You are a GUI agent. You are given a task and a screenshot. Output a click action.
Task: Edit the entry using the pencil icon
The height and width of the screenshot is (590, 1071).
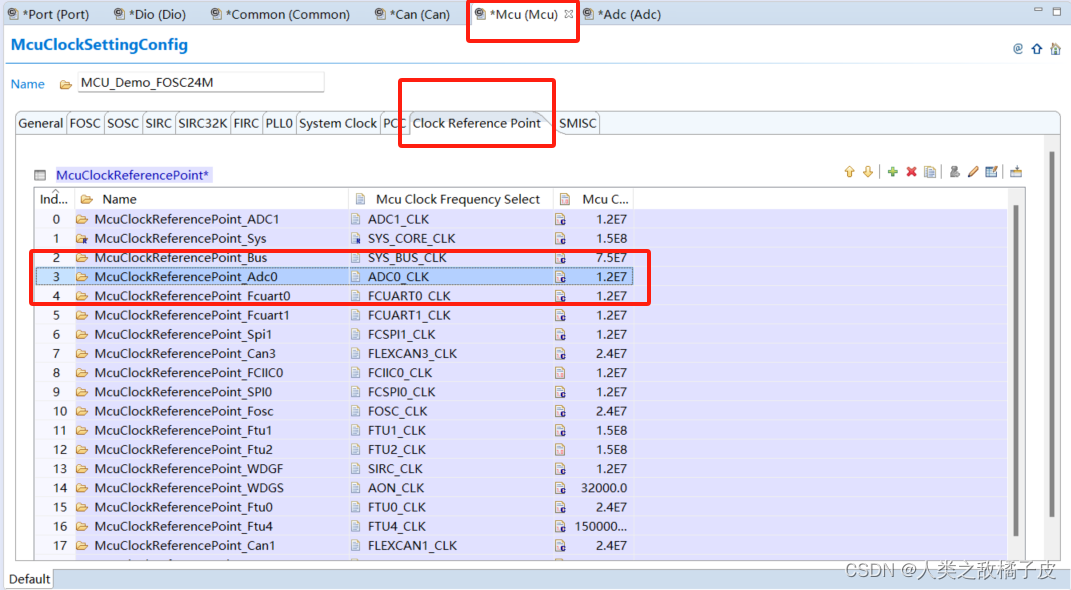[x=972, y=172]
